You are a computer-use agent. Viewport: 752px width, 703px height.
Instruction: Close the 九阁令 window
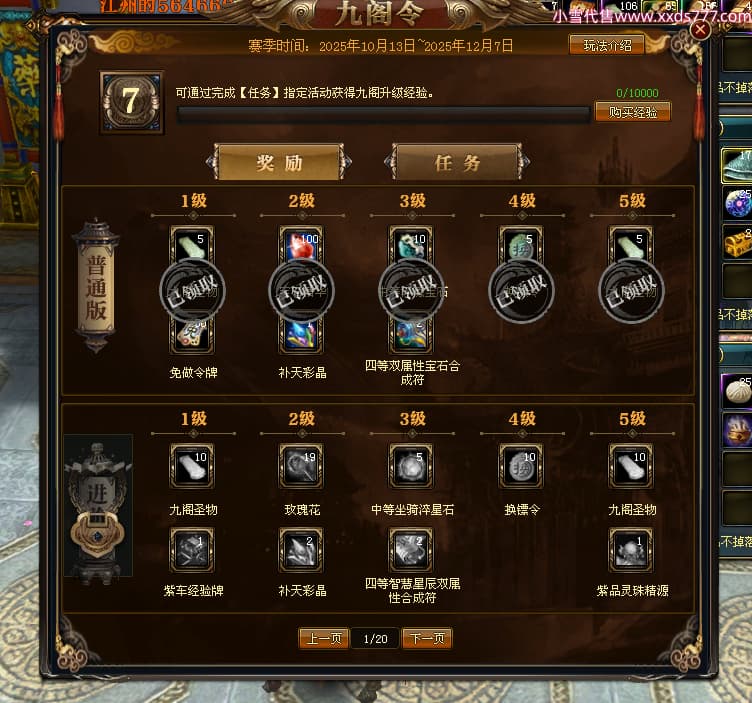tap(700, 30)
